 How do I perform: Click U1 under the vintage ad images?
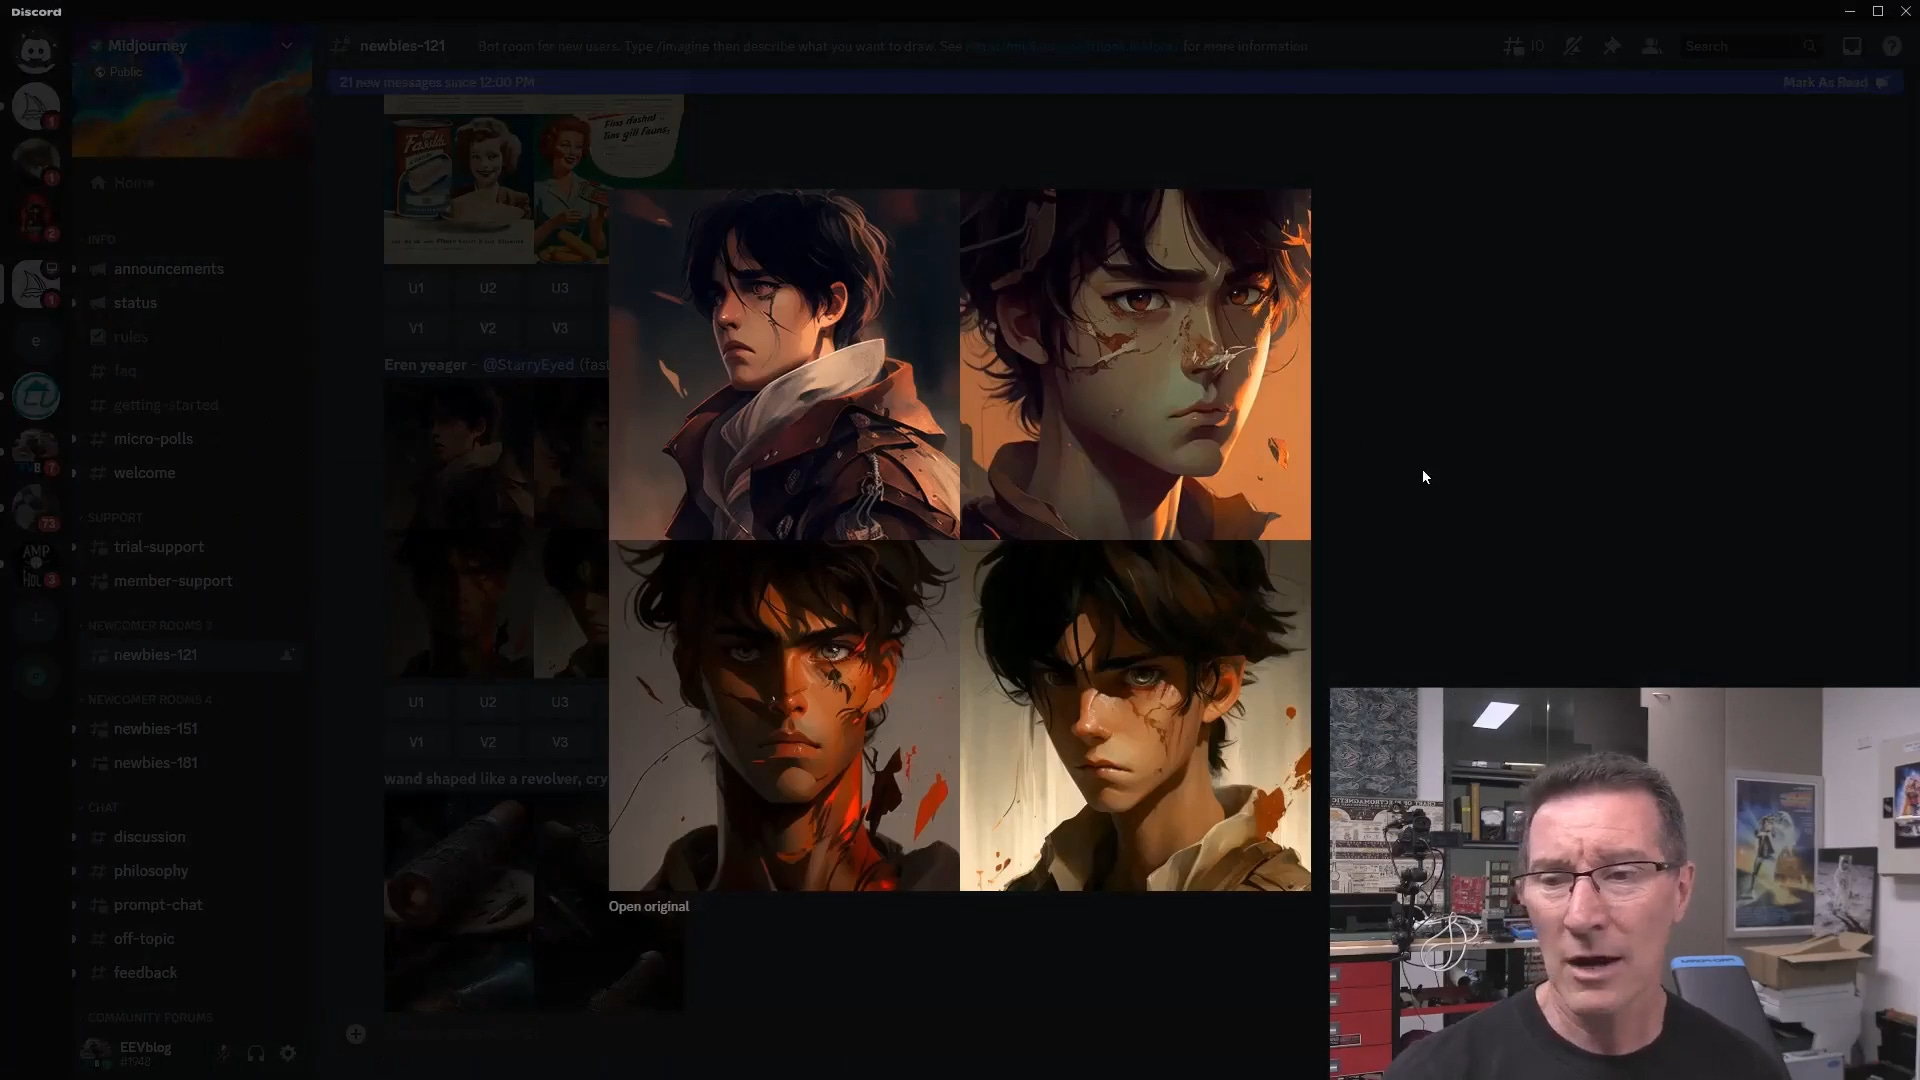point(416,288)
